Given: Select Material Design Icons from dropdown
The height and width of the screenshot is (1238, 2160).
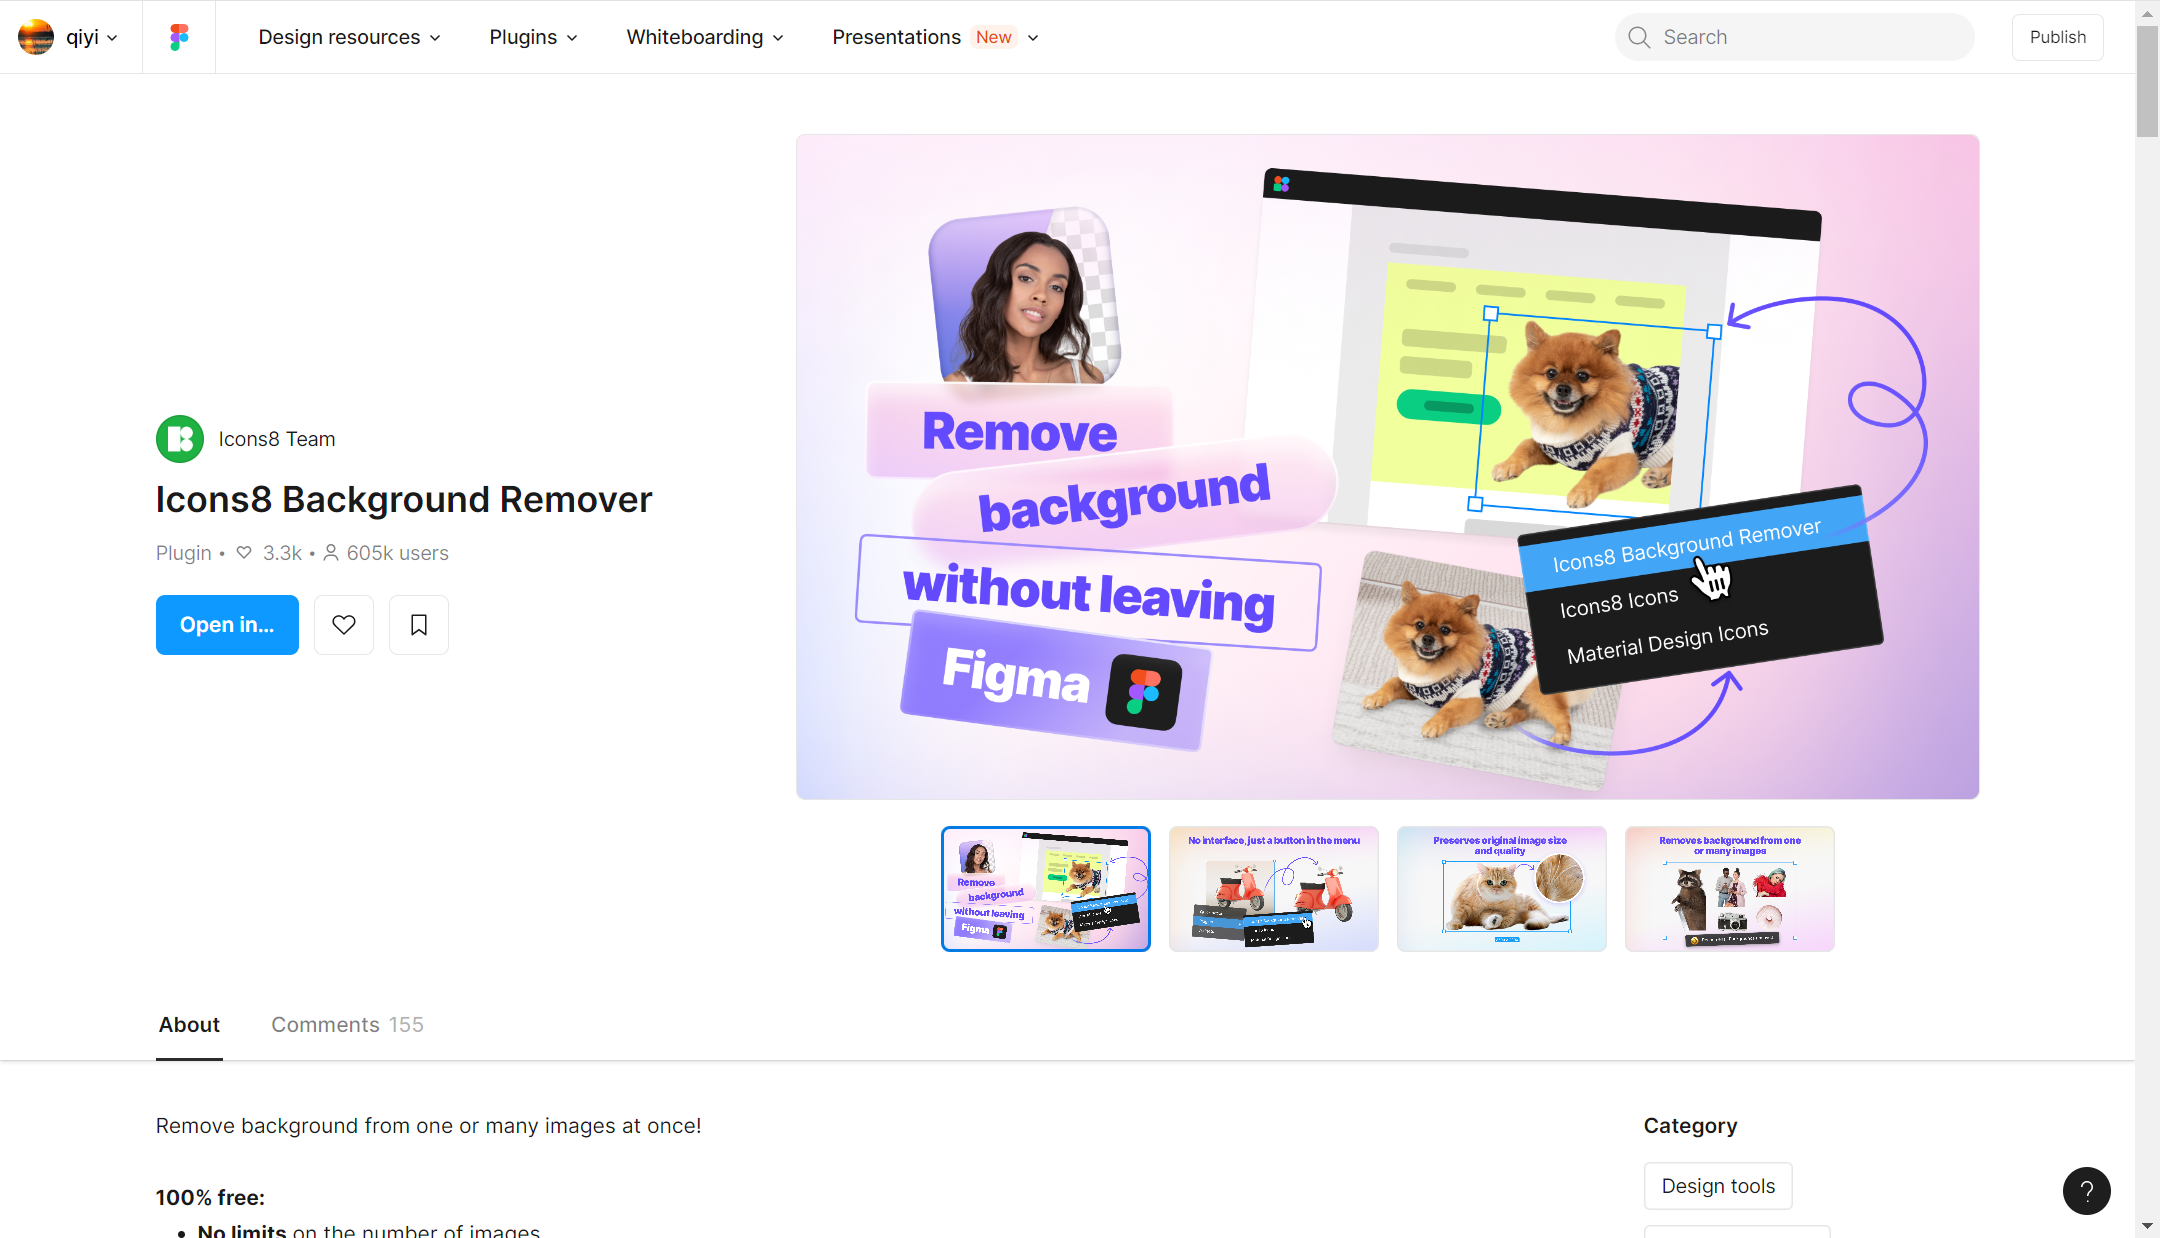Looking at the screenshot, I should click(1665, 630).
